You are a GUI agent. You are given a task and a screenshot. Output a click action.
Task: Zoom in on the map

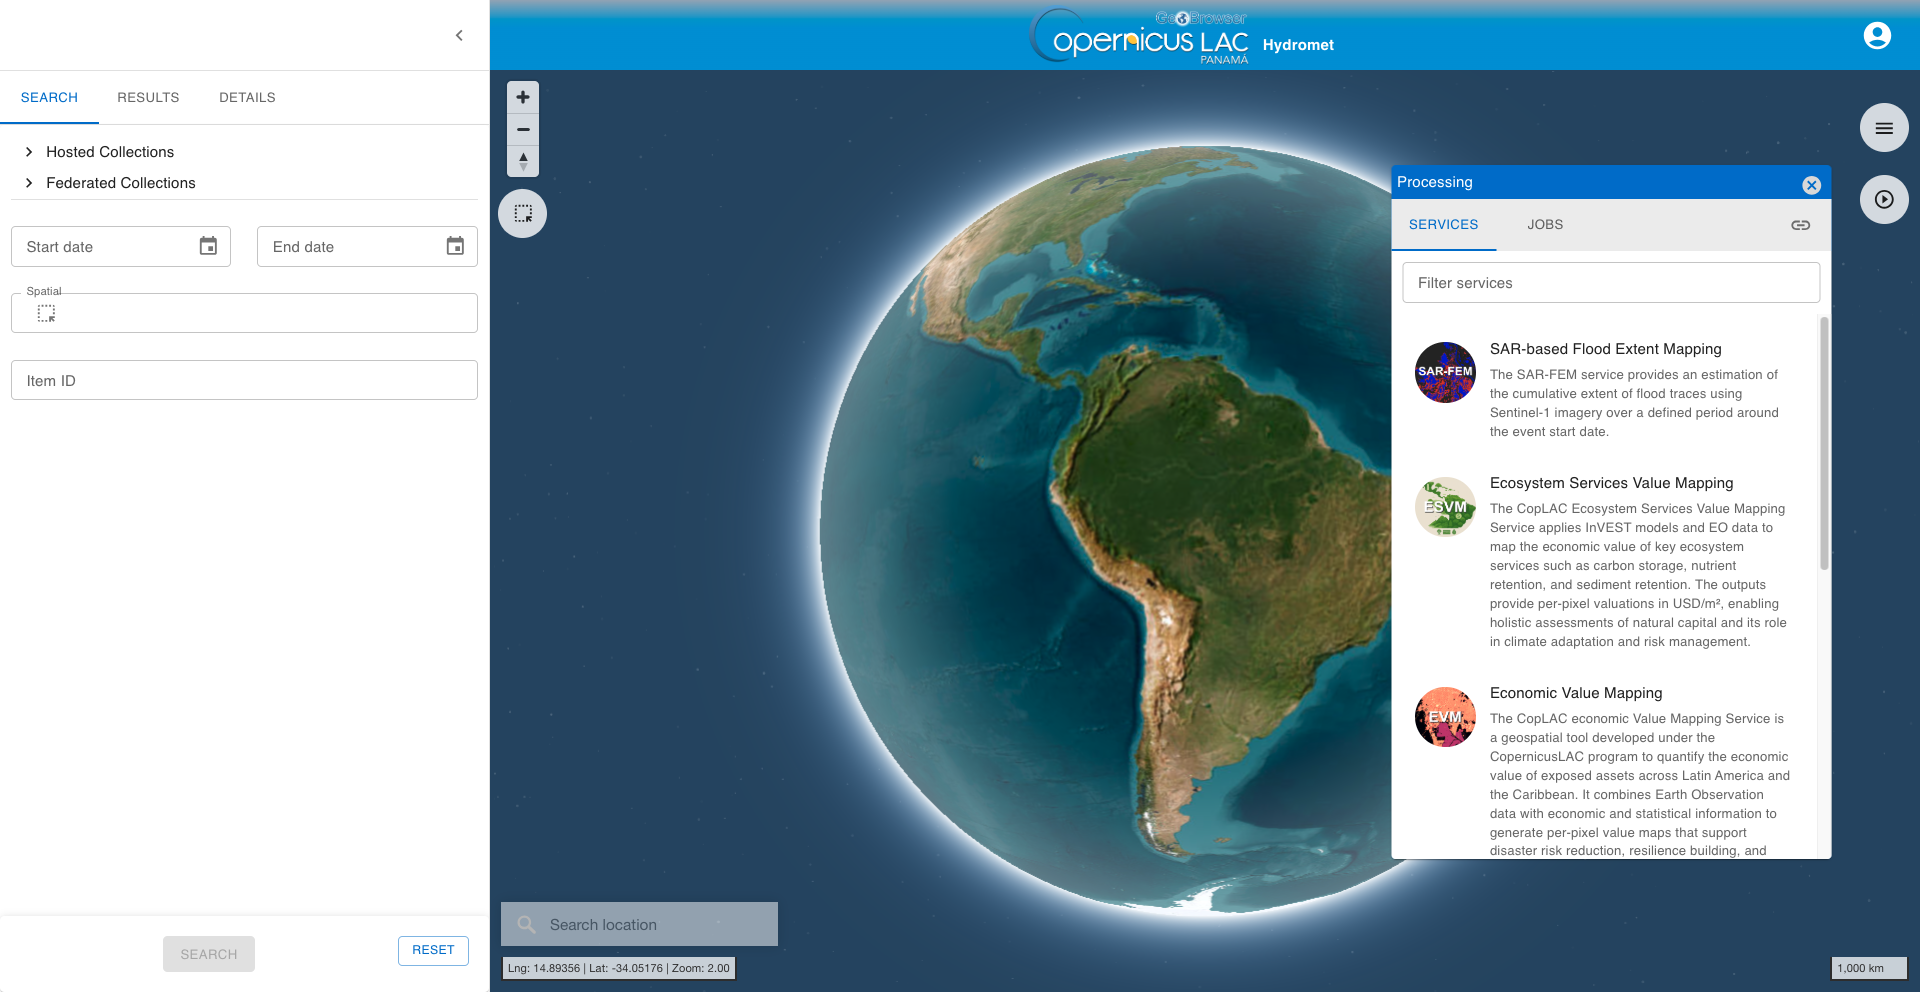coord(523,97)
